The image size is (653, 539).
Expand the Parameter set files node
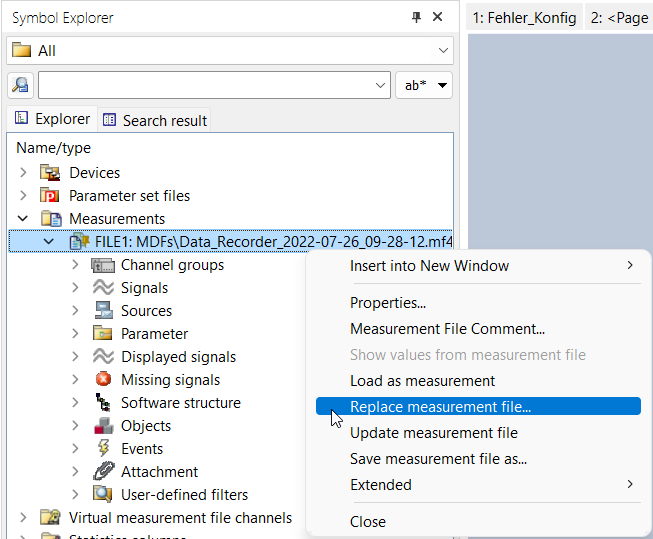tap(23, 195)
